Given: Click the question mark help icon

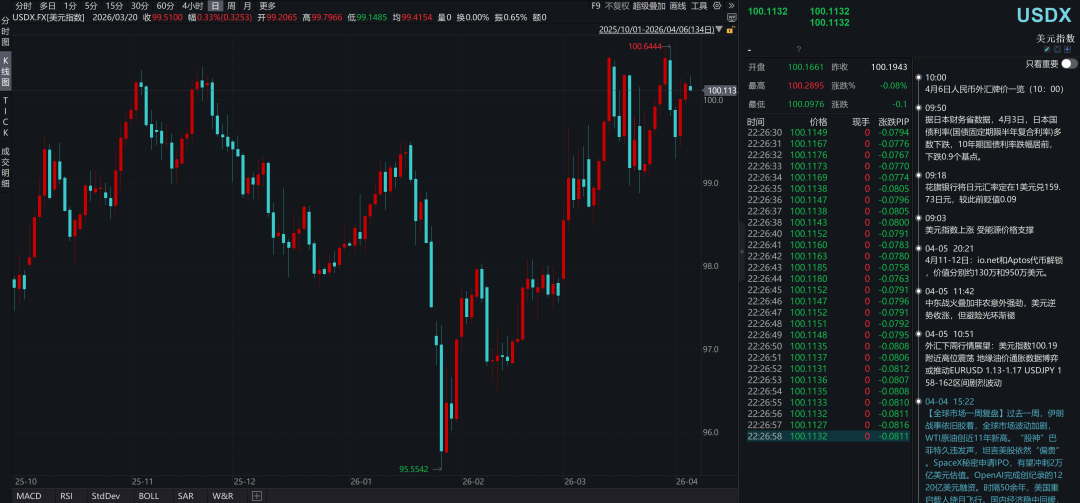Looking at the screenshot, I should tap(798, 49).
